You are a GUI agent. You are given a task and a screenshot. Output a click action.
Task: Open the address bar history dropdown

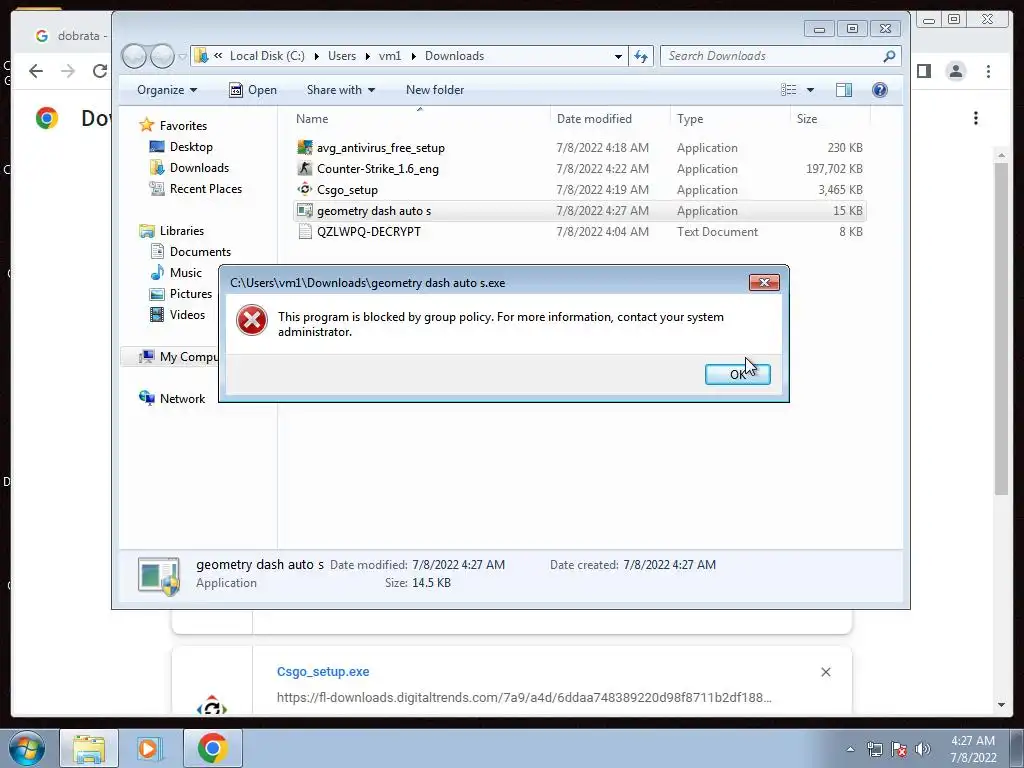pyautogui.click(x=618, y=56)
